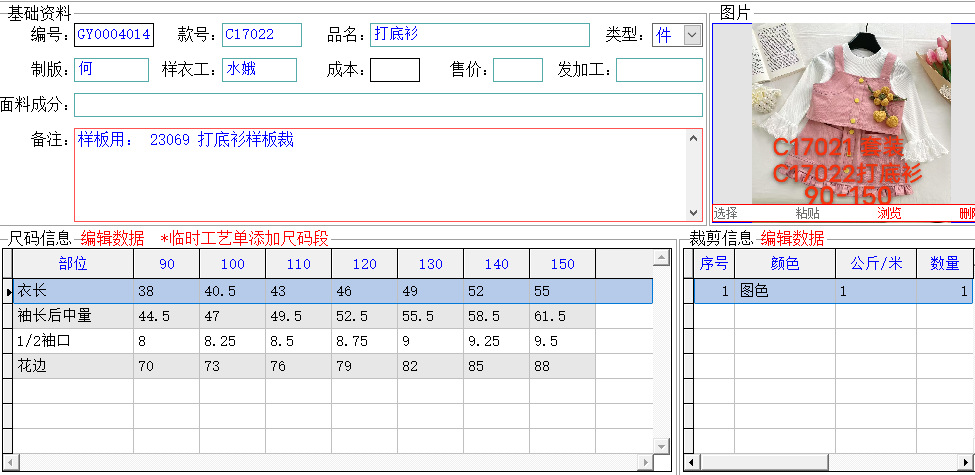Click 编辑数据 link next to 尺码信息
Screen dimensions: 975x475
[112, 238]
